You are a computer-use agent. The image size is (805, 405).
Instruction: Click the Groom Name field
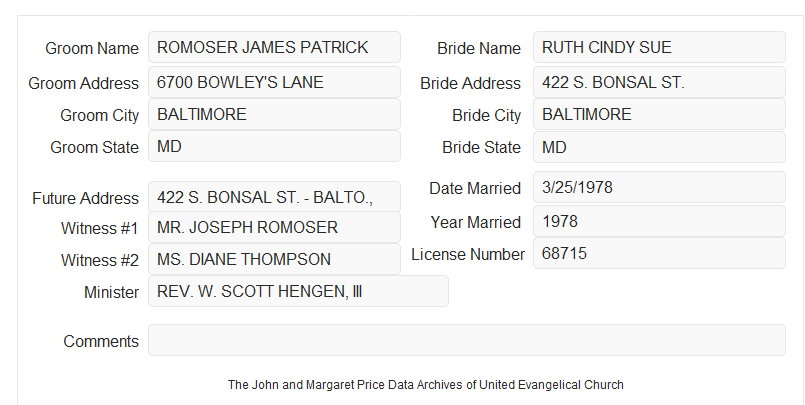pyautogui.click(x=274, y=47)
